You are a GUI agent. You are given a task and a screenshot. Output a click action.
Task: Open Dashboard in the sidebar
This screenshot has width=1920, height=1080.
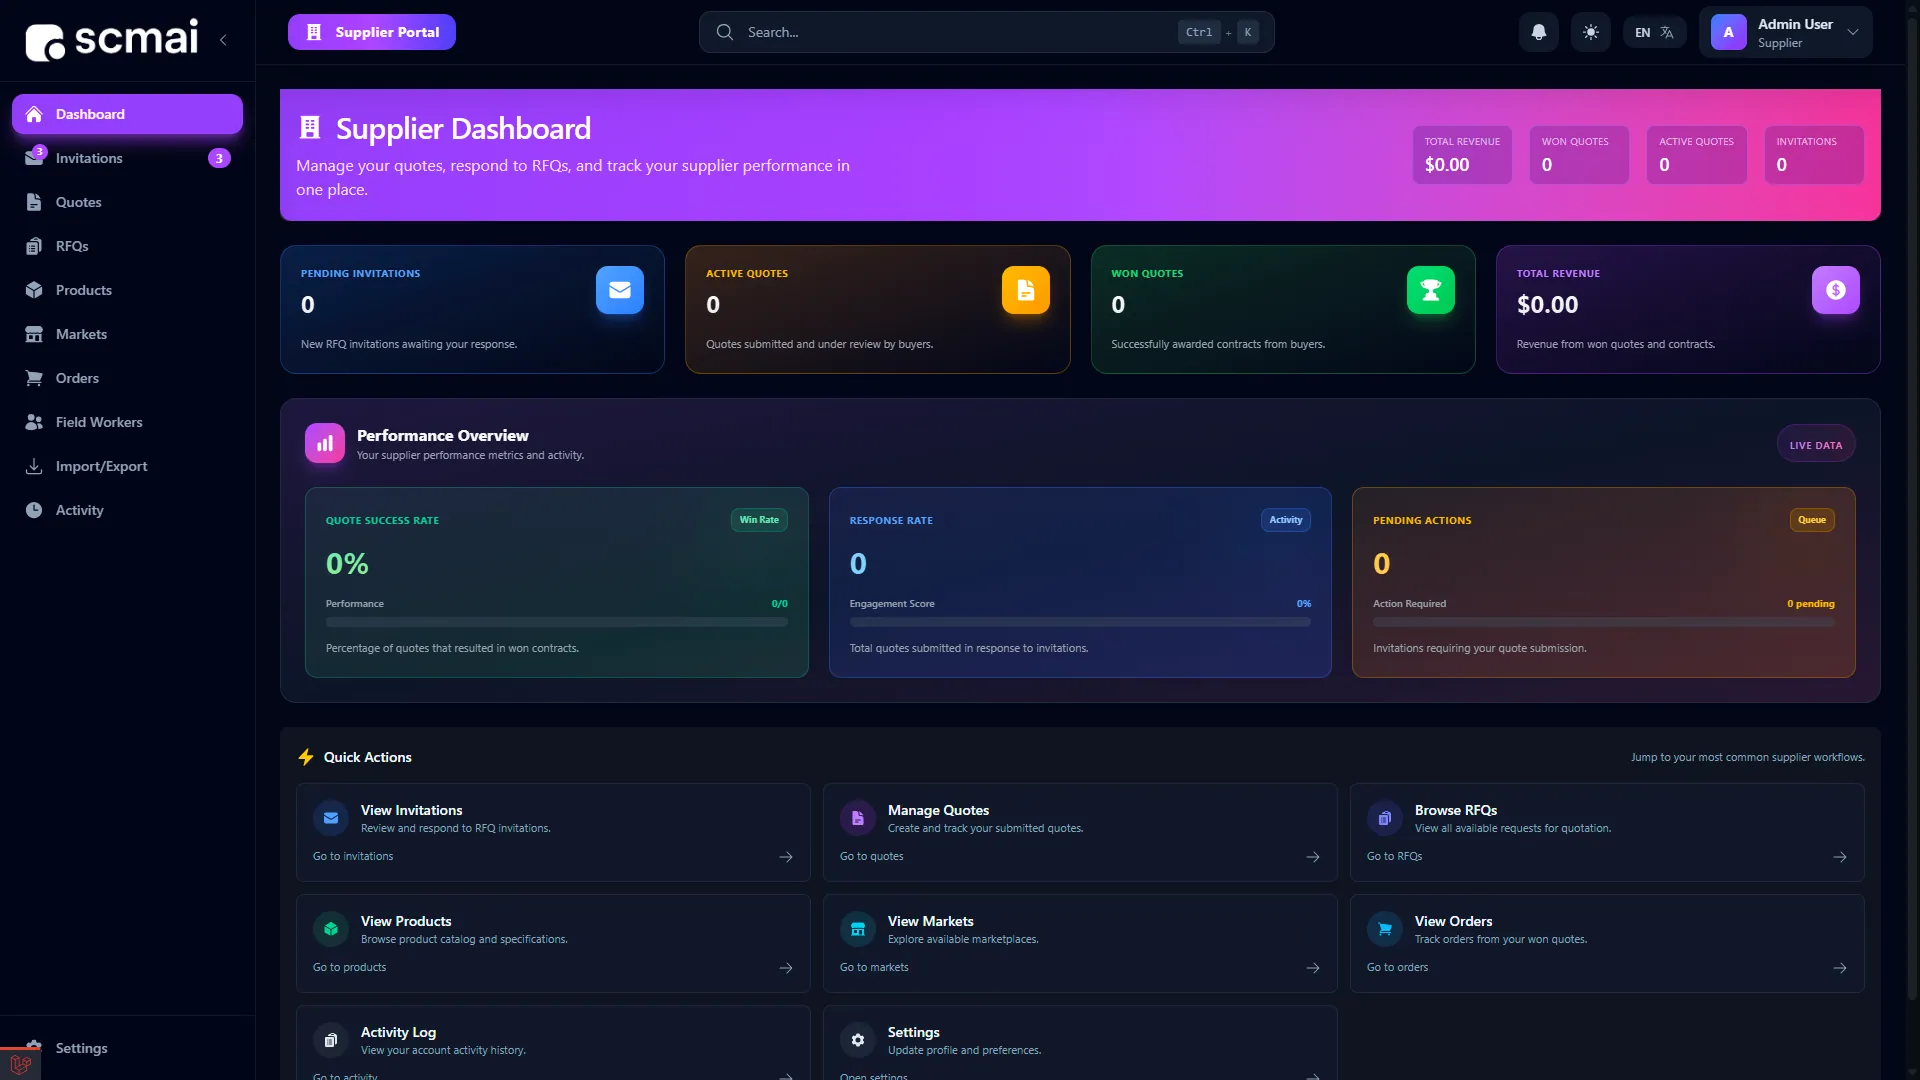(x=127, y=114)
